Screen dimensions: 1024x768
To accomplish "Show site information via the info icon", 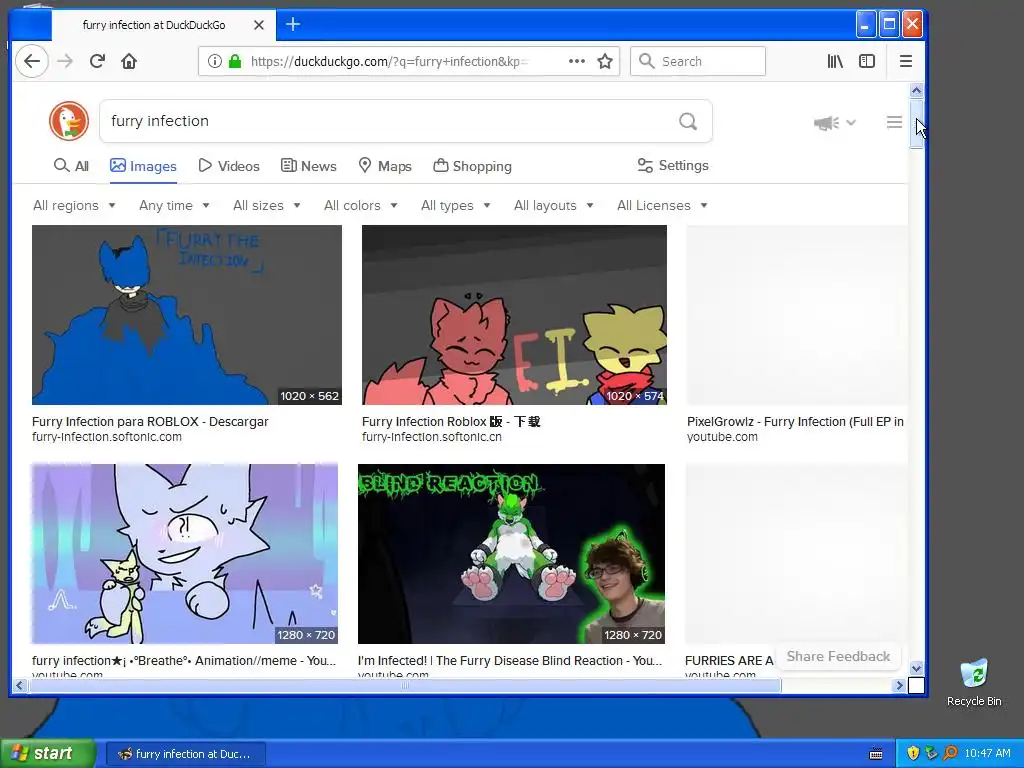I will click(x=214, y=61).
